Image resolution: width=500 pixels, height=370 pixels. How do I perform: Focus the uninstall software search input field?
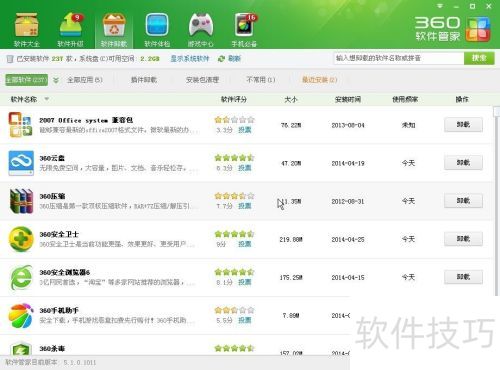tap(399, 58)
